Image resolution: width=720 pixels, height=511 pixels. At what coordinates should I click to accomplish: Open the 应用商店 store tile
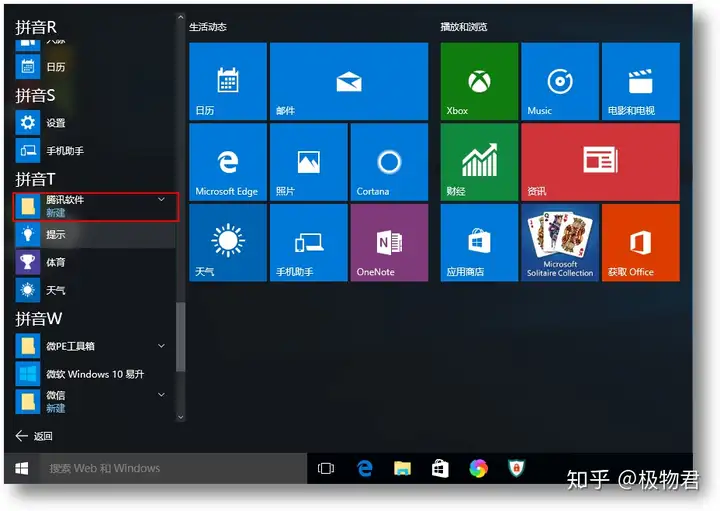point(479,243)
